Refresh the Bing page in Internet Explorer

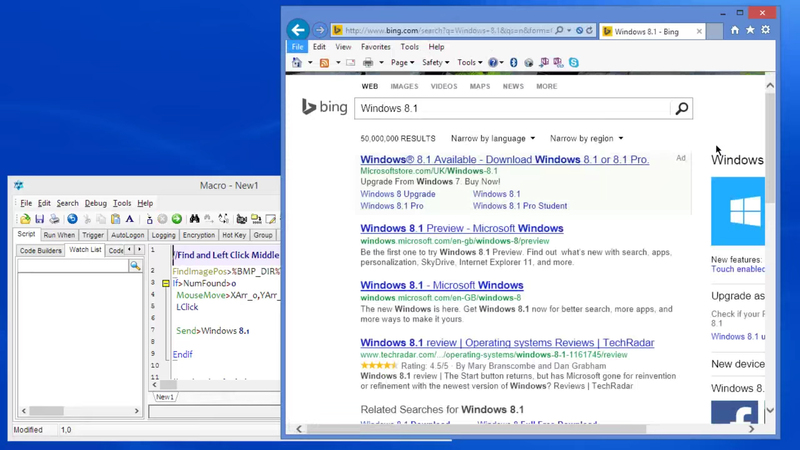589,31
